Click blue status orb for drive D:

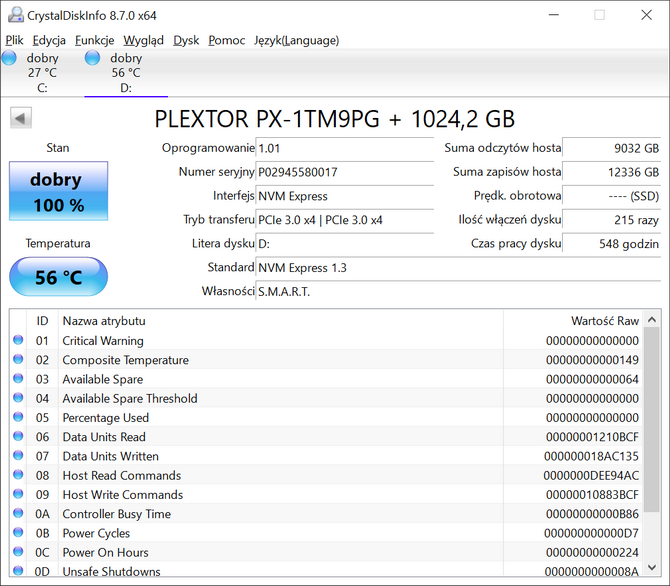click(x=92, y=58)
